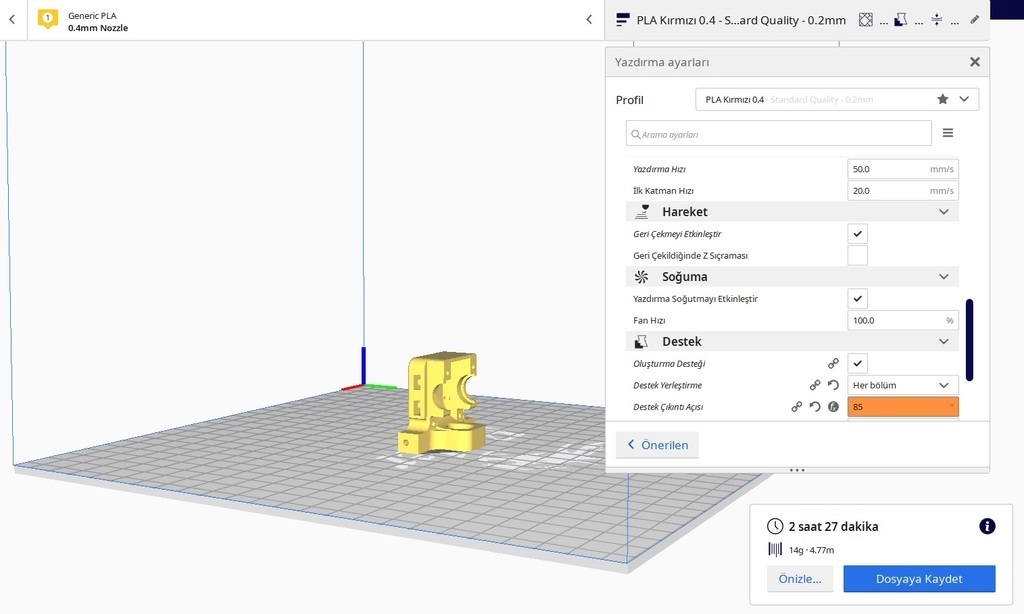Disable the Geri Çekmeyi Etkinleştir checkbox
1024x614 pixels.
pos(857,233)
